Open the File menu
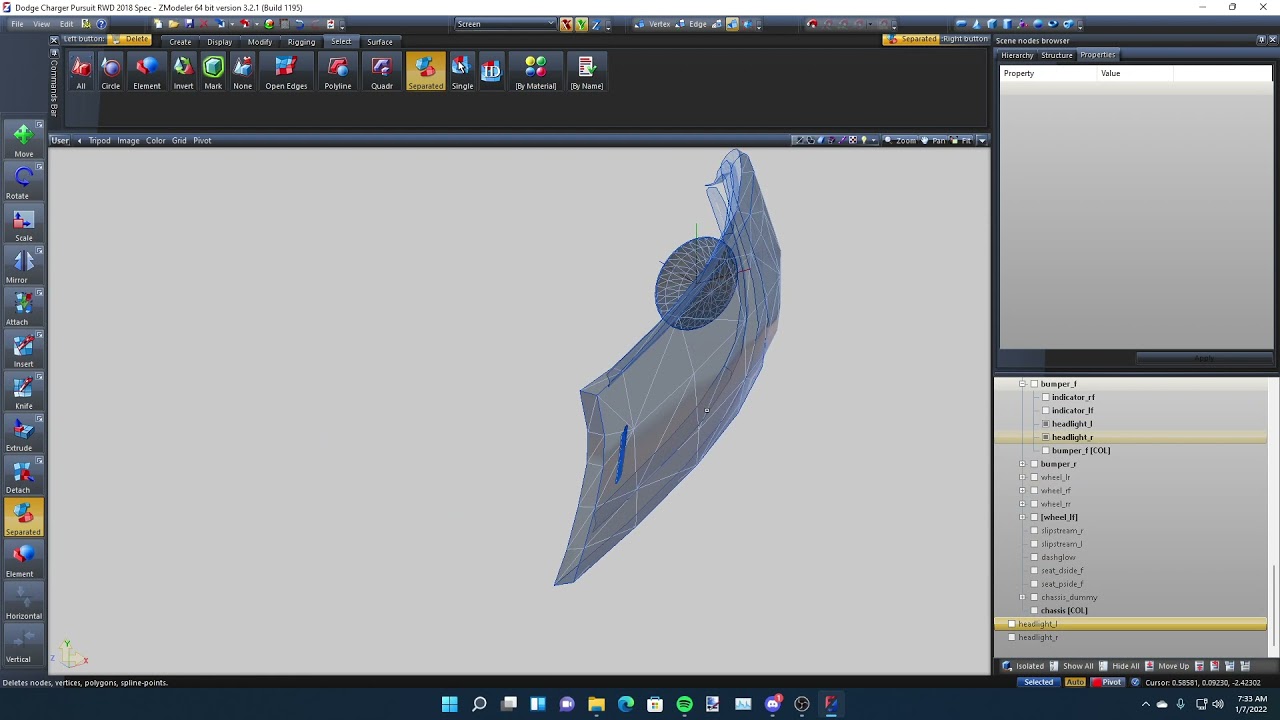Viewport: 1280px width, 720px height. 17,24
